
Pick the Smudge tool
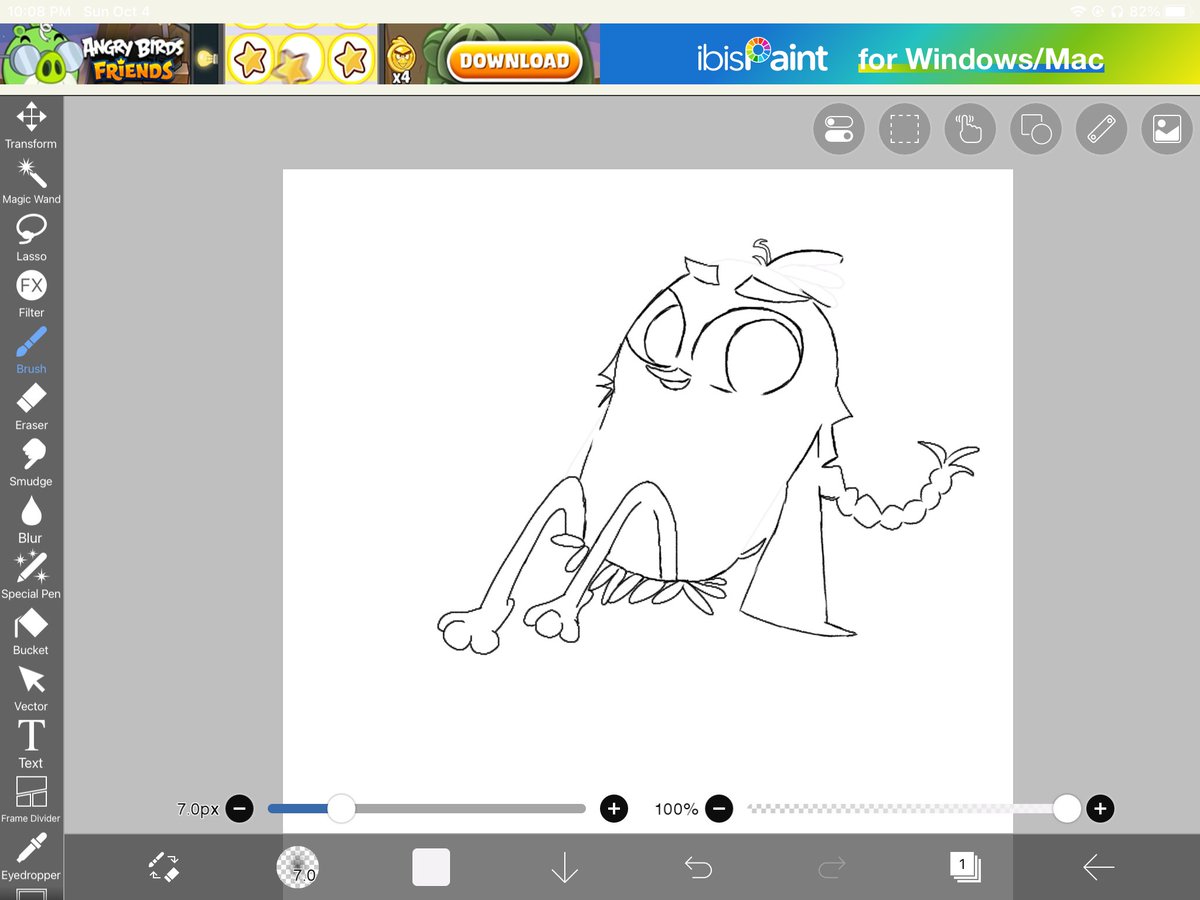tap(31, 463)
